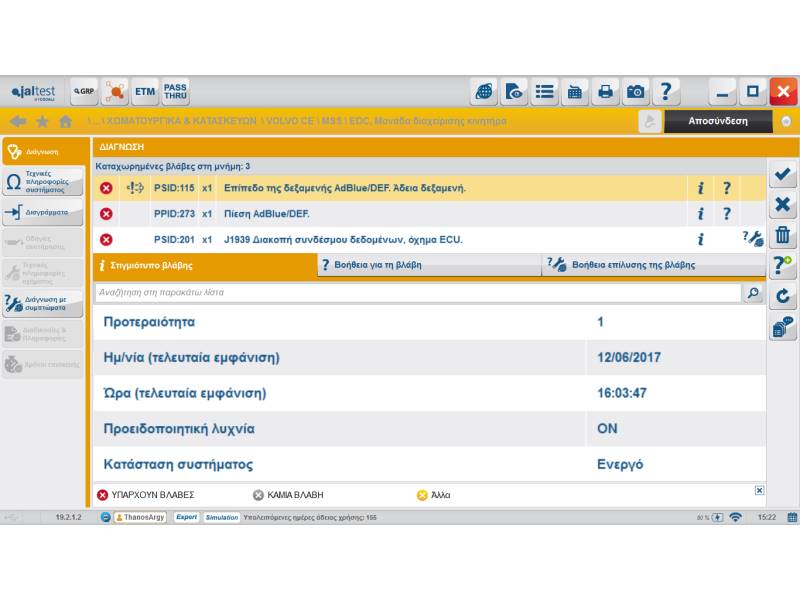
Task: Click help question mark for PPID:273
Action: click(727, 214)
